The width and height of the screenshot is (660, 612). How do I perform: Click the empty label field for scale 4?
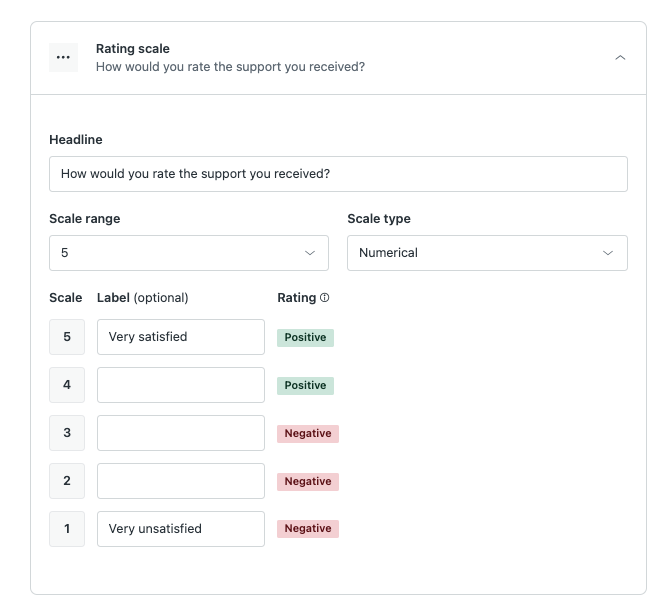tap(181, 385)
